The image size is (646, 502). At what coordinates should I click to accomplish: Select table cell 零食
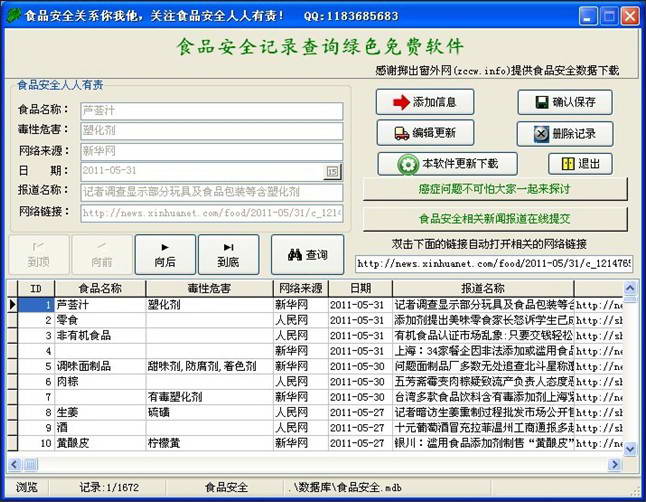[x=100, y=320]
